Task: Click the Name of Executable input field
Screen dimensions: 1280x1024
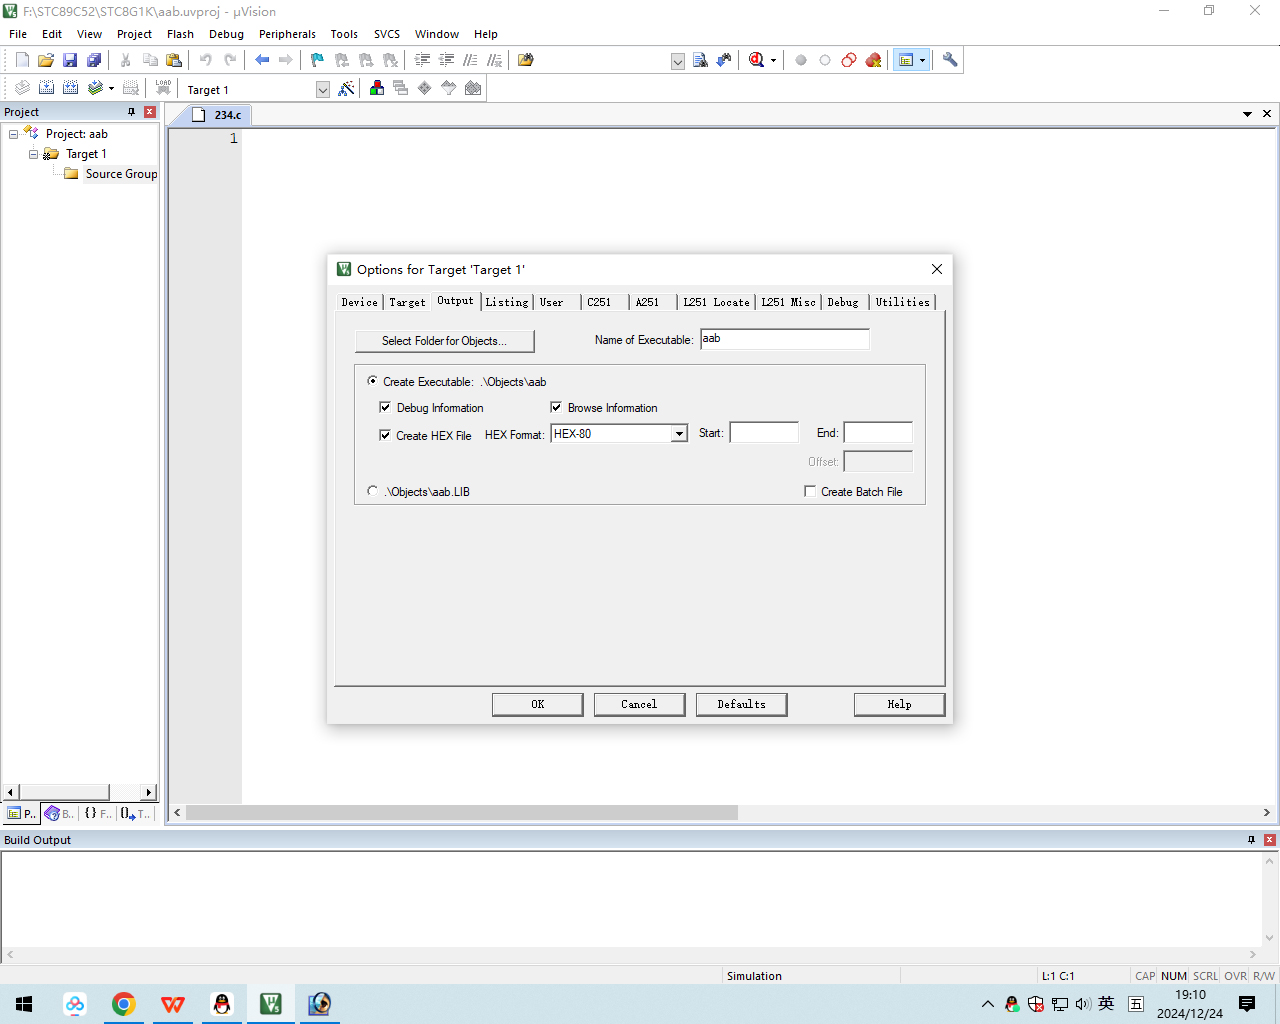Action: pos(784,339)
